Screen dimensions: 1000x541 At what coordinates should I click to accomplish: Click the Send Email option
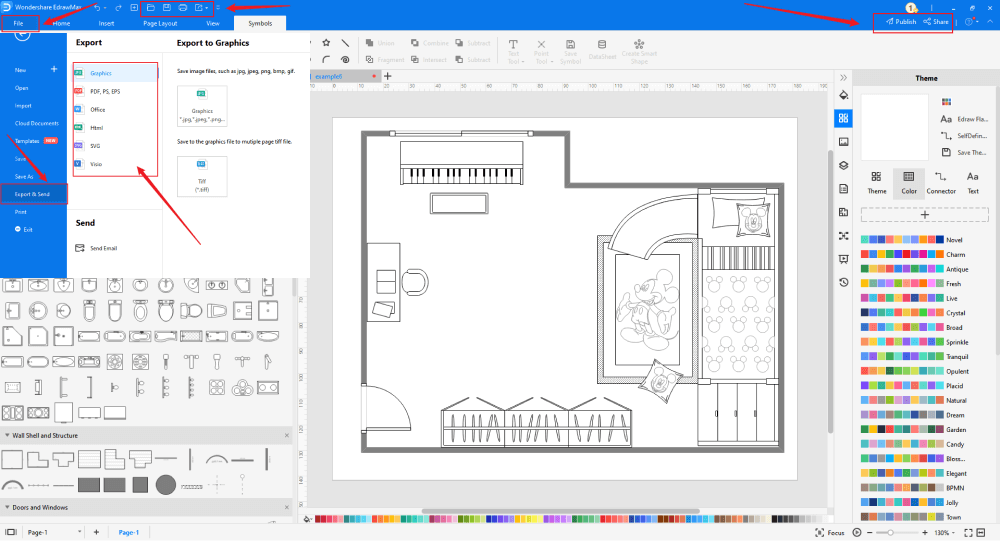(97, 248)
